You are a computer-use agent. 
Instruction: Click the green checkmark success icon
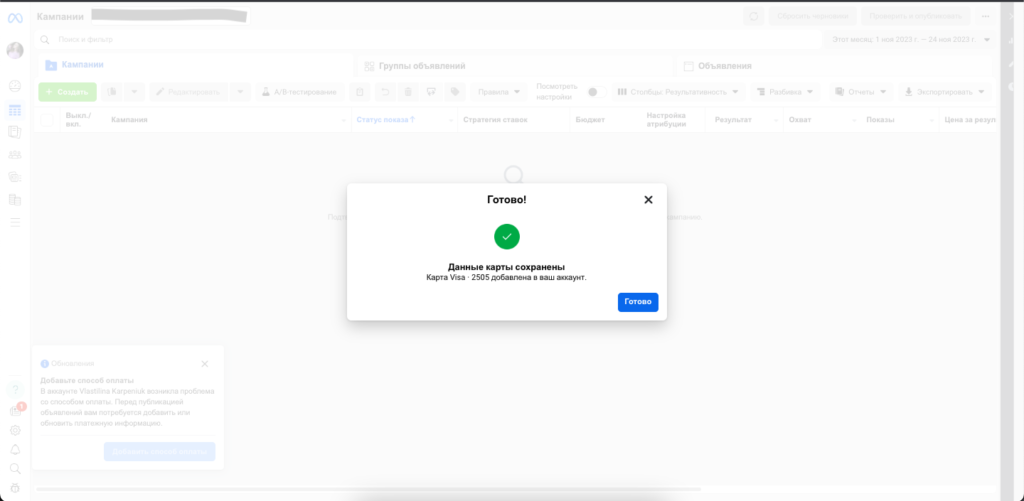507,236
